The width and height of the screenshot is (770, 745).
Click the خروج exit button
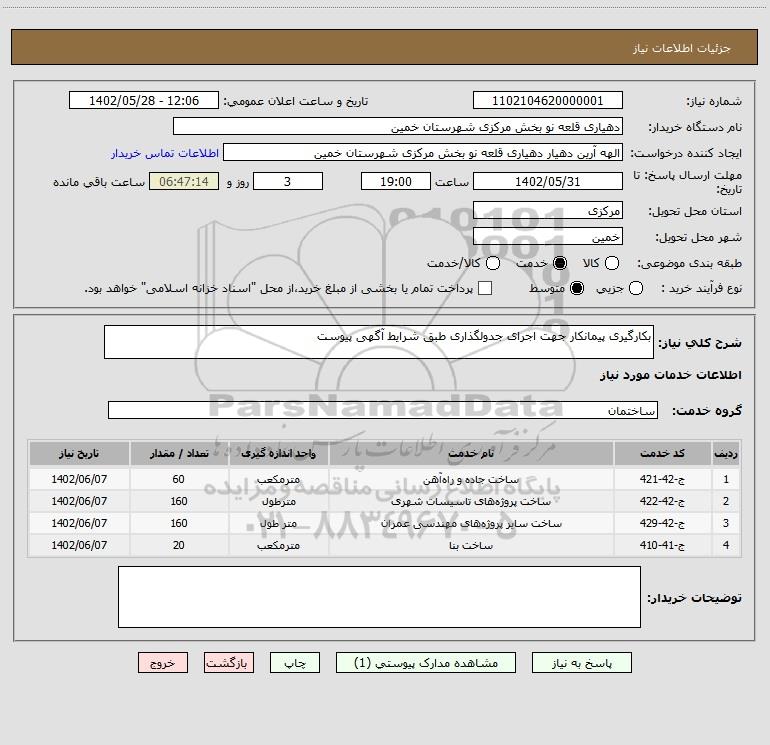[163, 663]
